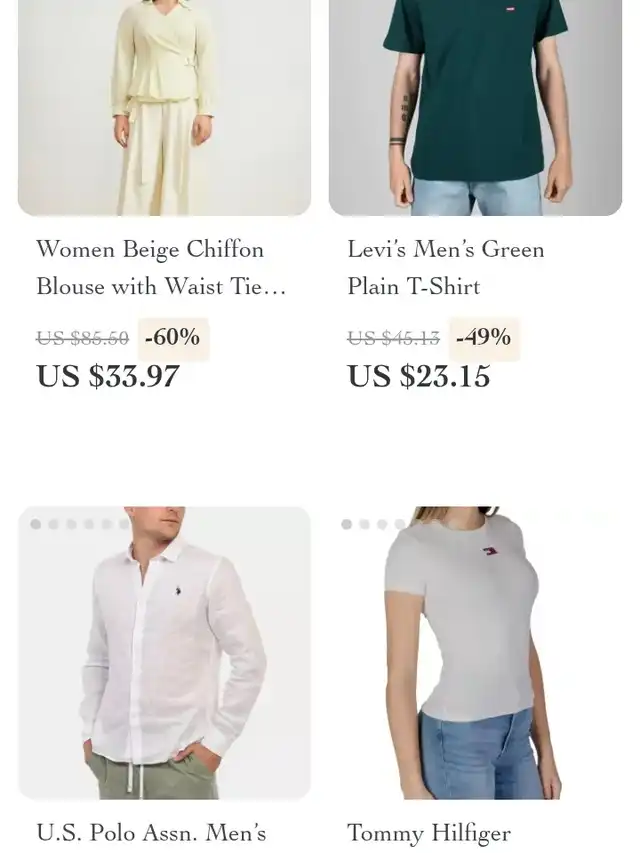View the U.S. Polo Assn. white shirt photo
This screenshot has height=853, width=640.
coord(164,653)
